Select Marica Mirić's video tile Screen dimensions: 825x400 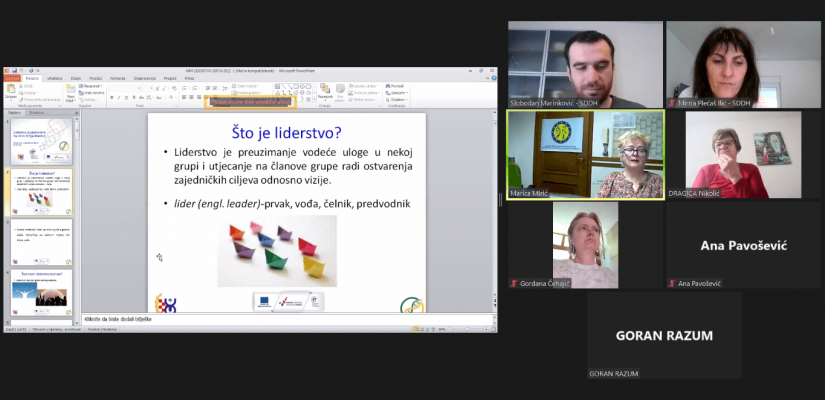(x=585, y=154)
